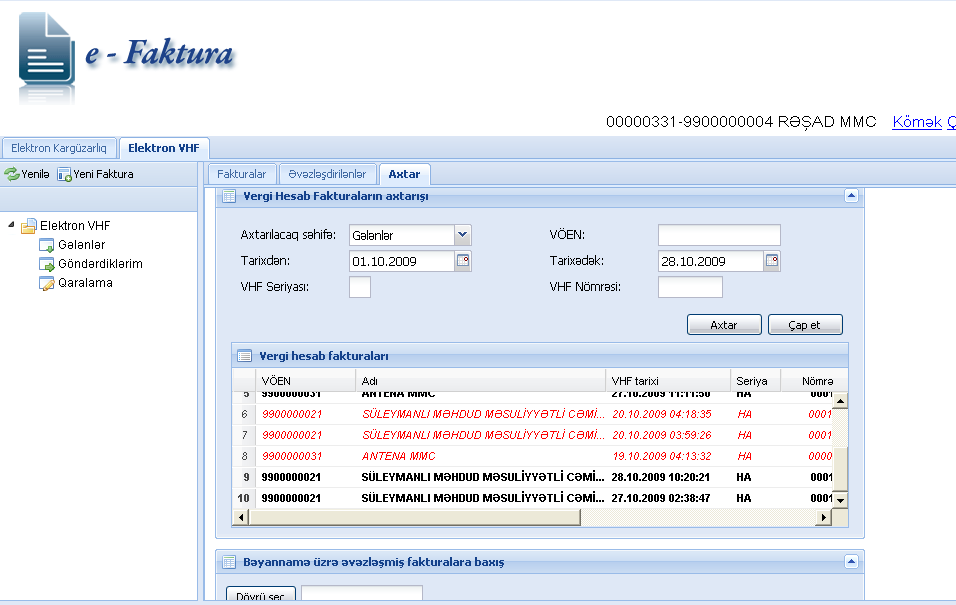This screenshot has height=605, width=956.
Task: Select row 6 dated 20.10.2009 04:18:35
Action: tap(533, 414)
